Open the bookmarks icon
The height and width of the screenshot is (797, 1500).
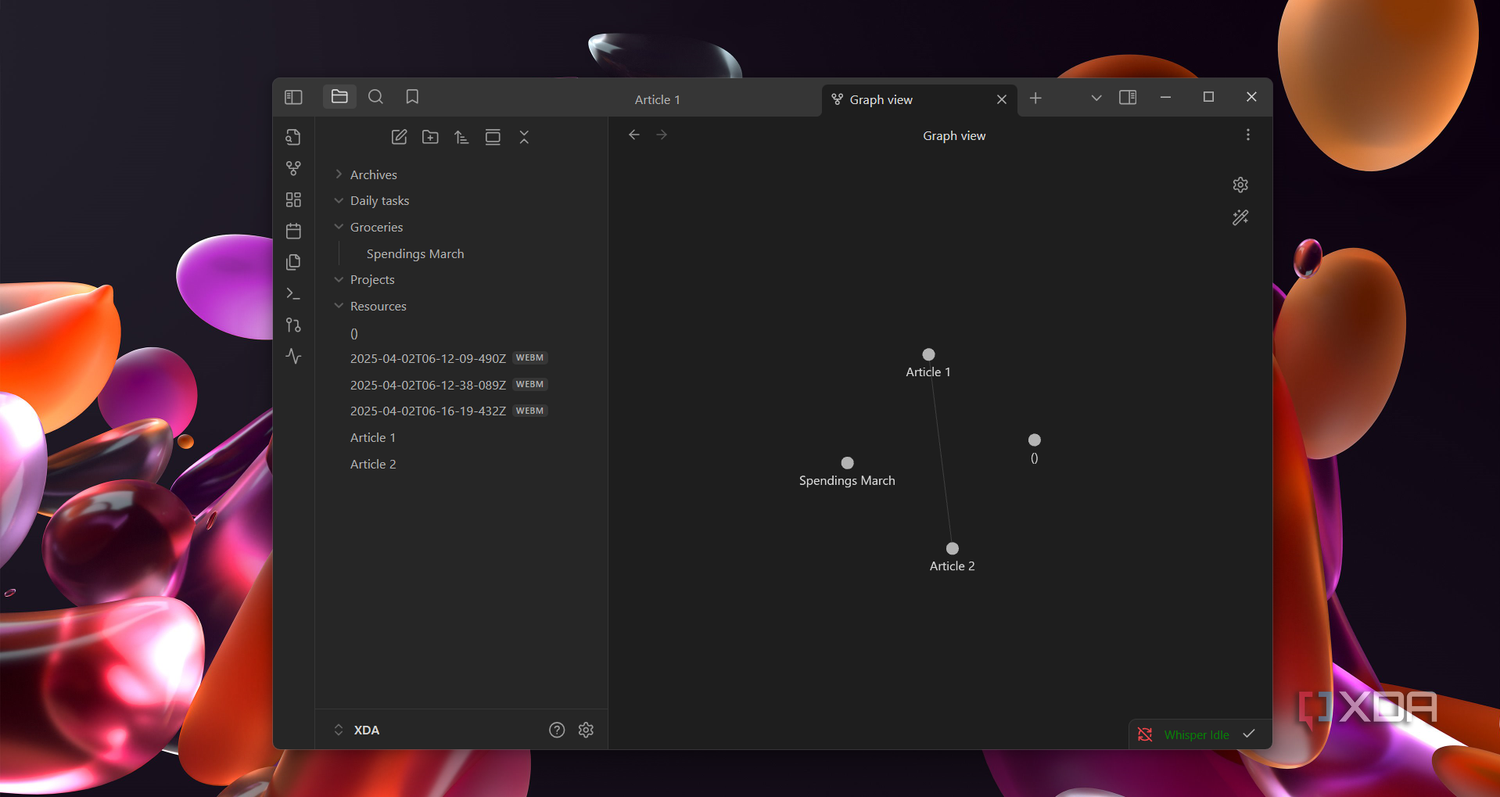tap(412, 97)
